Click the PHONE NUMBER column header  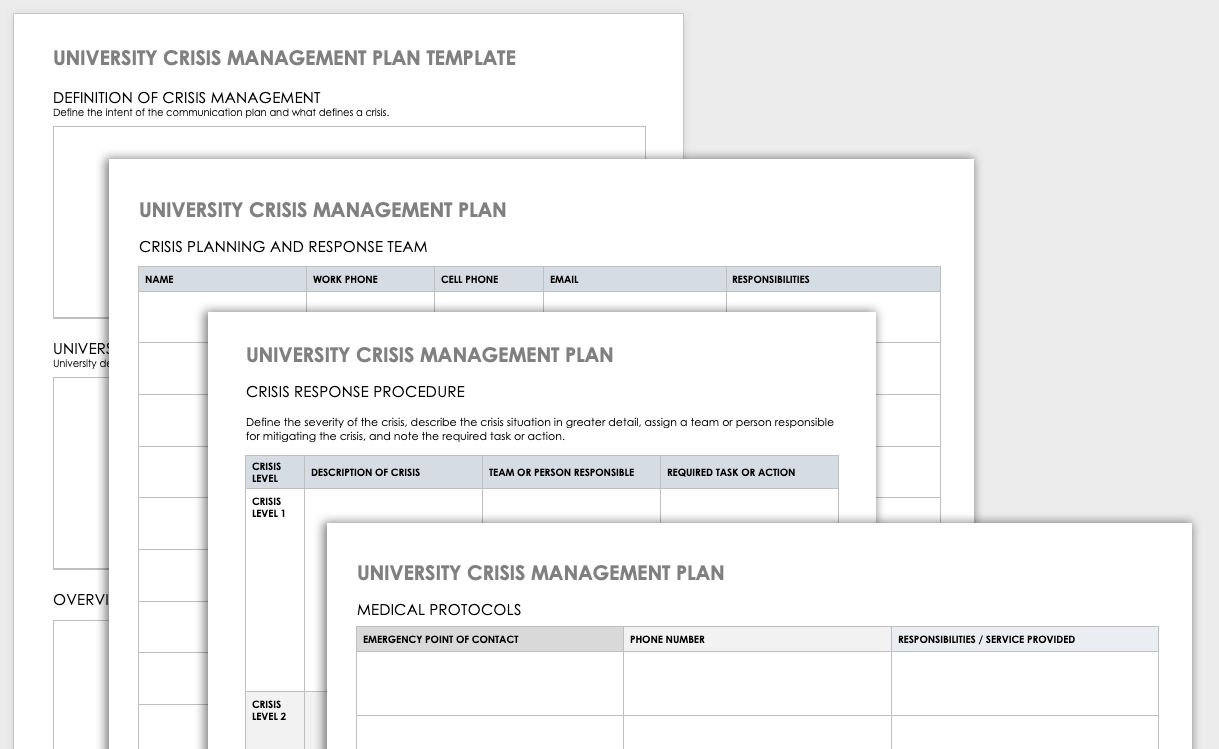click(757, 639)
